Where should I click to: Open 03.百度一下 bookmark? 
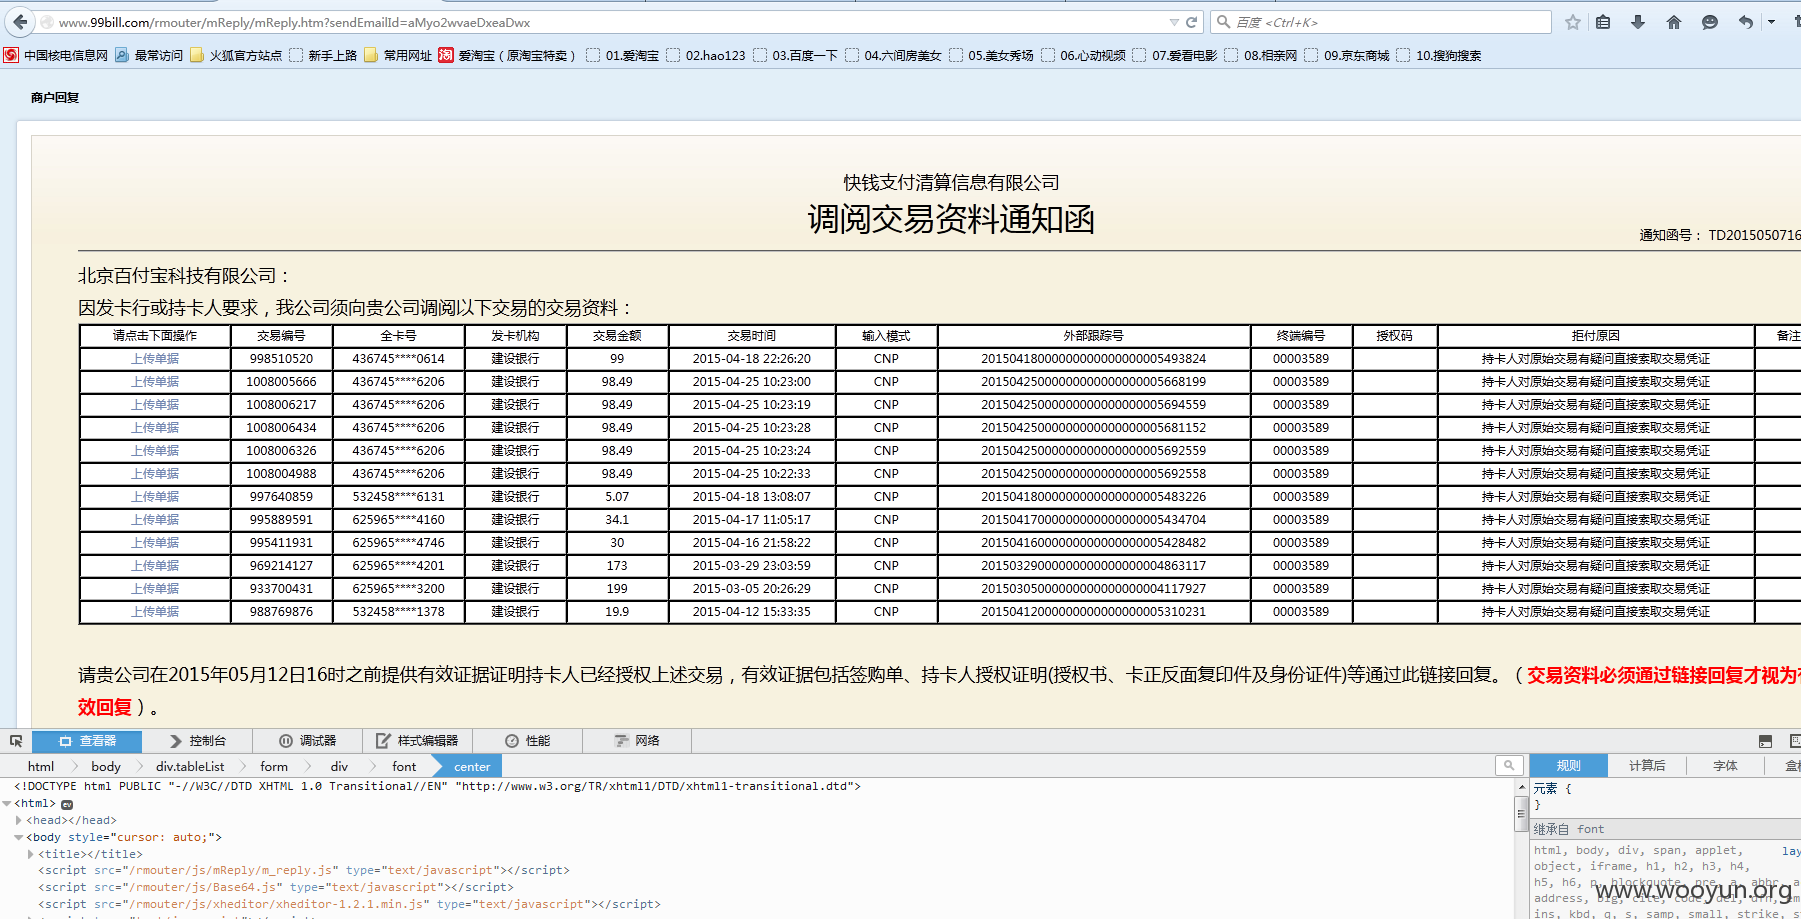795,55
